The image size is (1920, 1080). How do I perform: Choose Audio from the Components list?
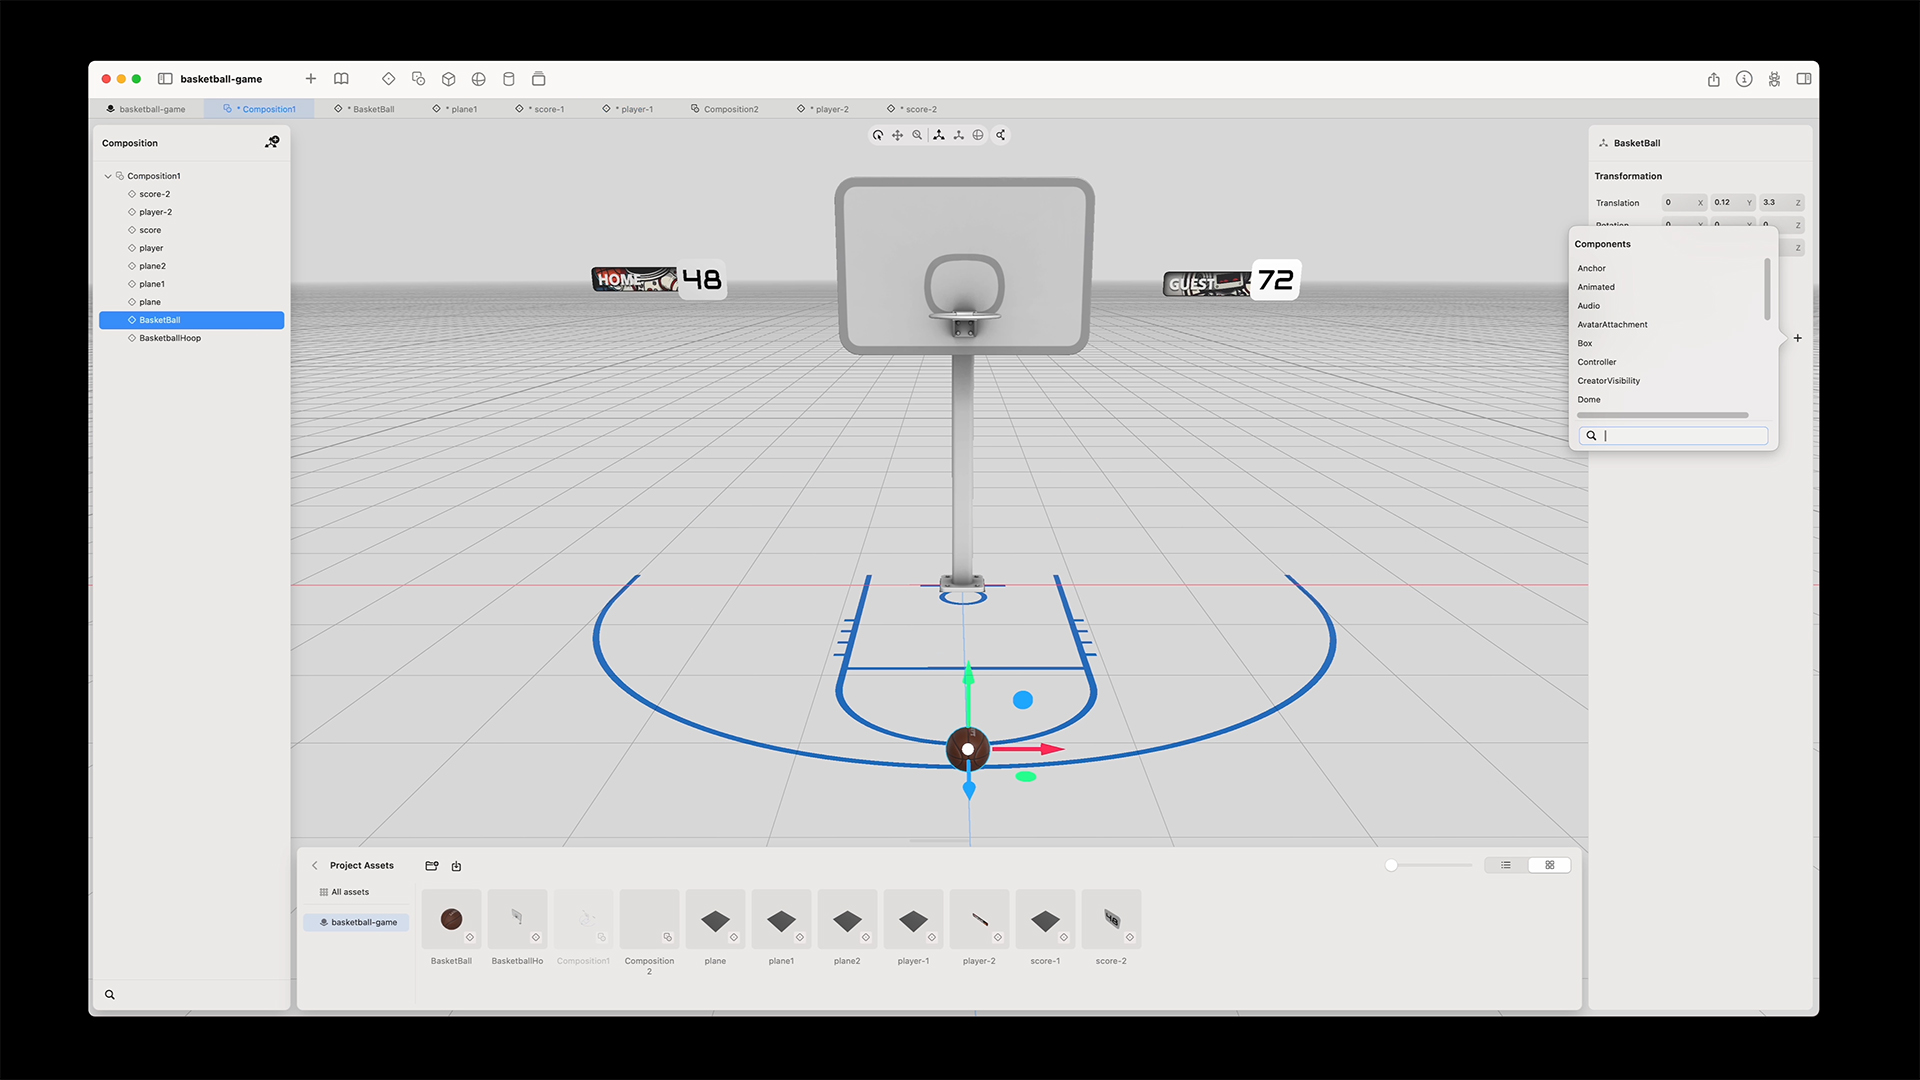coord(1589,306)
